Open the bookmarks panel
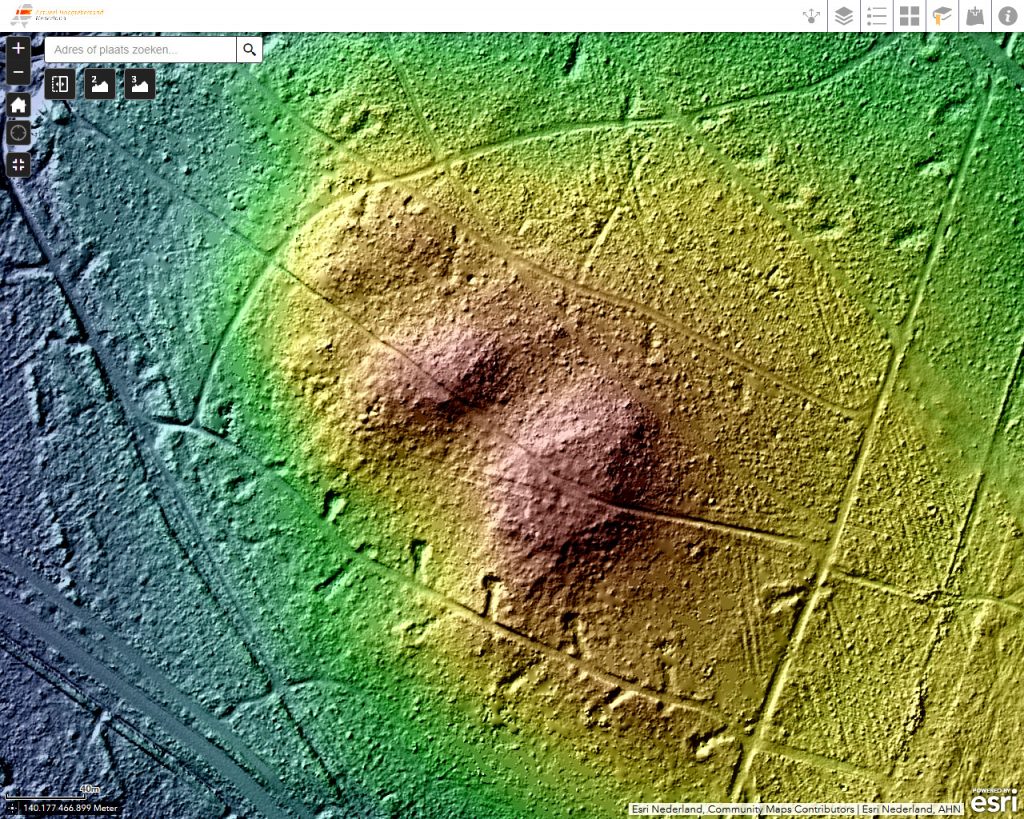Viewport: 1024px width, 819px height. click(x=942, y=16)
